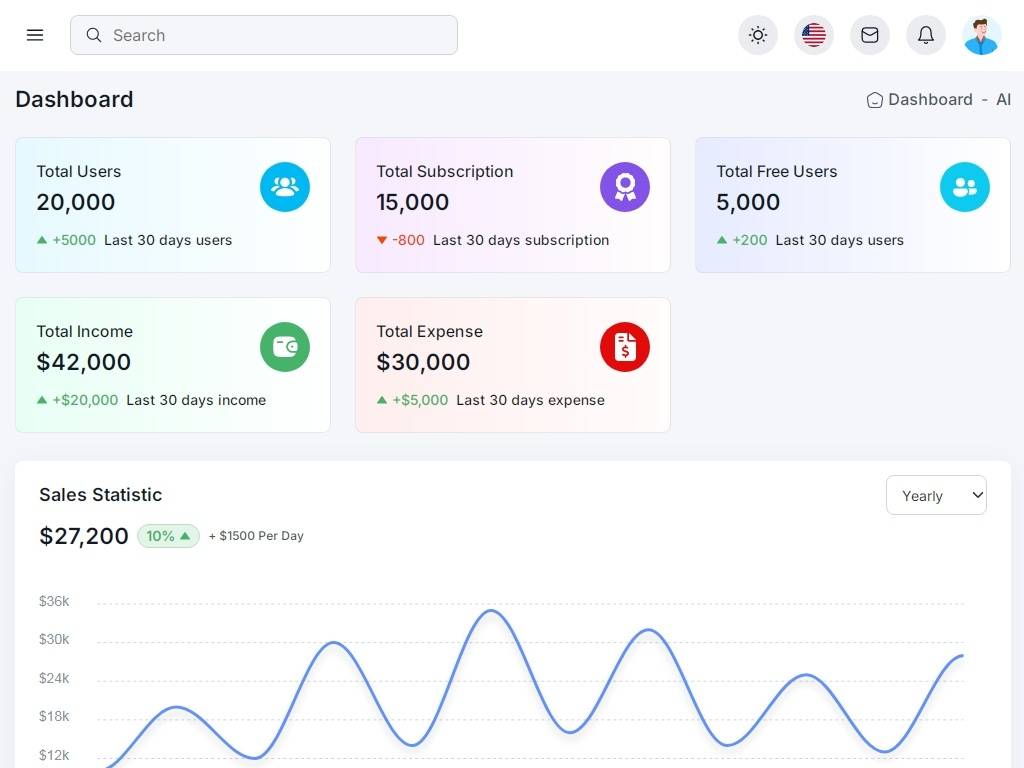Expand the Yearly period dropdown
Viewport: 1024px width, 768px height.
click(936, 495)
